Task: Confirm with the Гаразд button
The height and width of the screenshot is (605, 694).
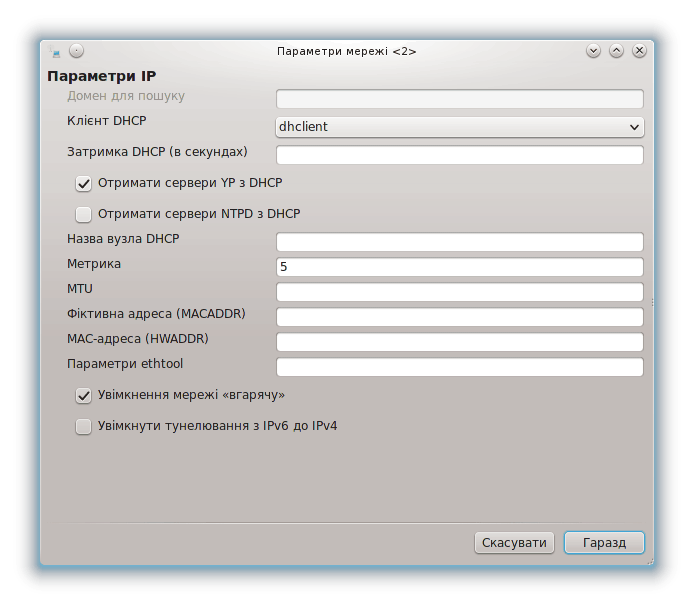Action: pyautogui.click(x=604, y=543)
